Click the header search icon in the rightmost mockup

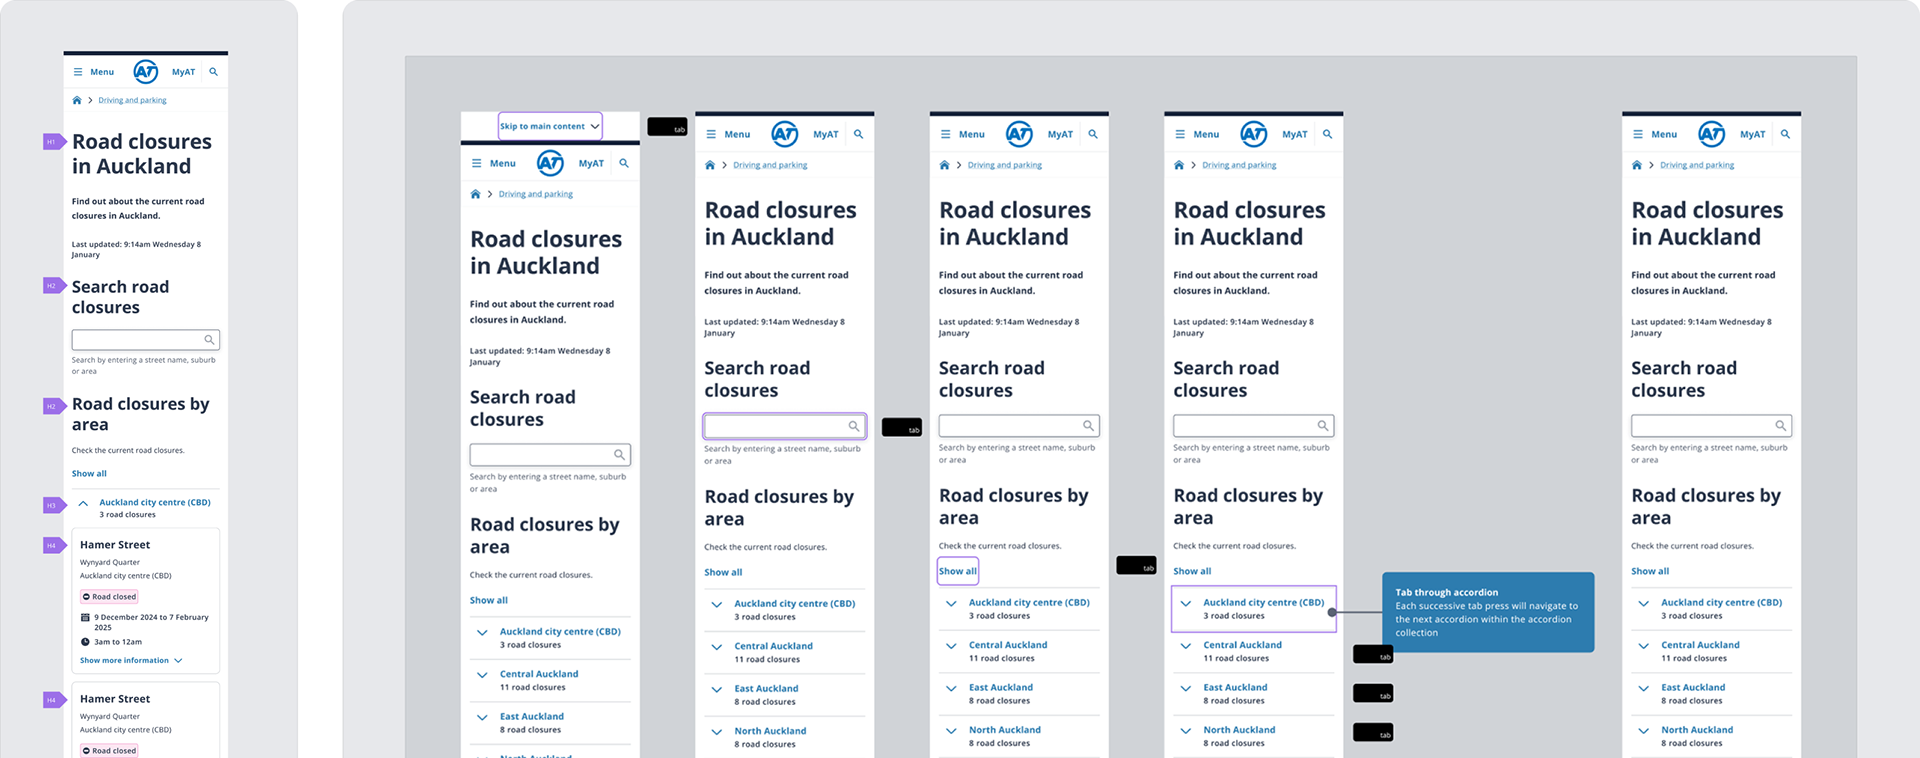point(1785,134)
